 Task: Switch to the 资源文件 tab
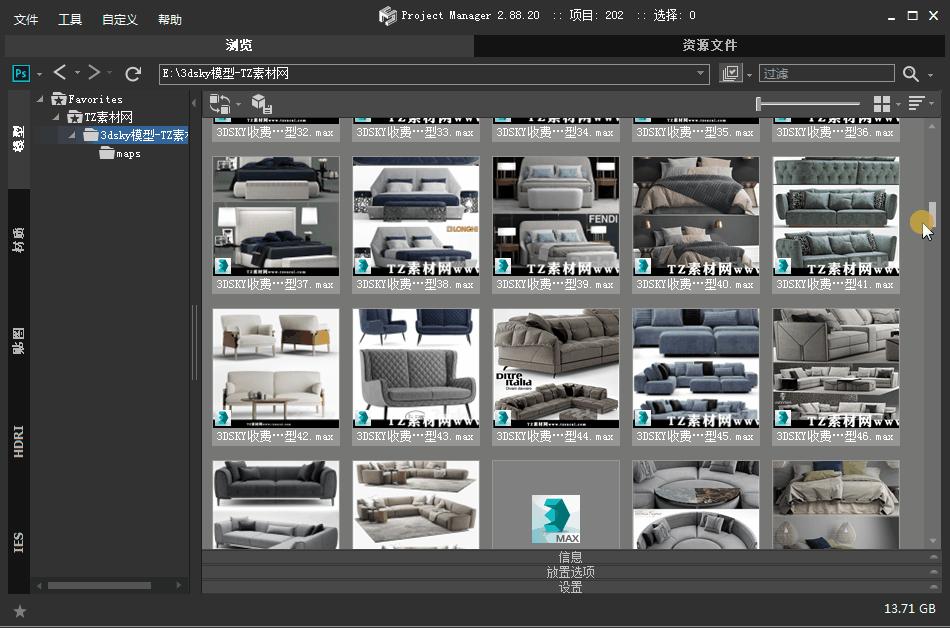(x=711, y=44)
